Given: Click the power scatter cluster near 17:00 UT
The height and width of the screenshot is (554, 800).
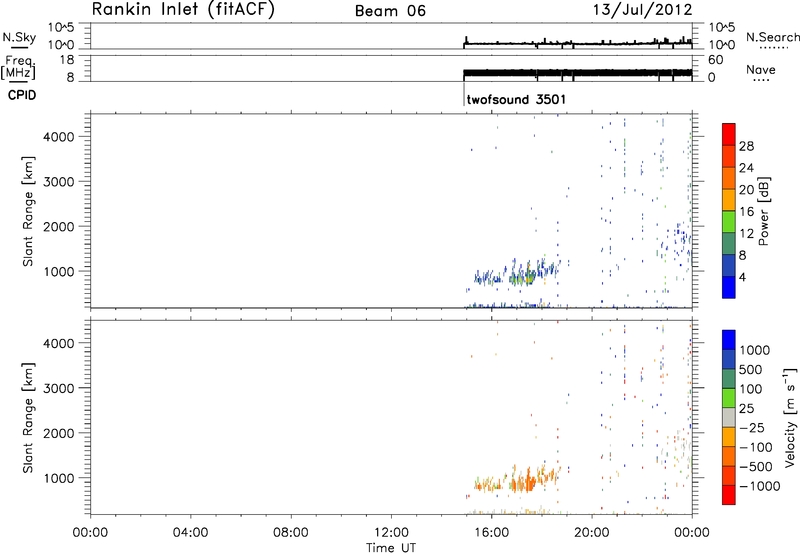Looking at the screenshot, I should point(524,276).
